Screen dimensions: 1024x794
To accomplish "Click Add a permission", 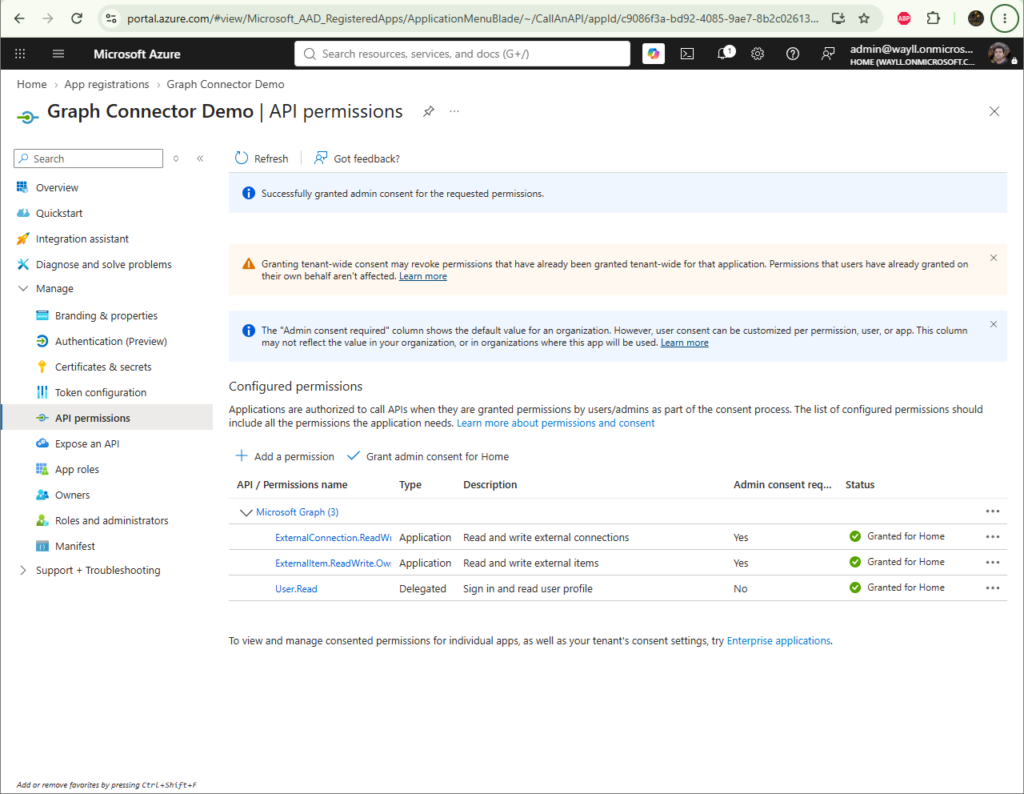I will point(285,456).
